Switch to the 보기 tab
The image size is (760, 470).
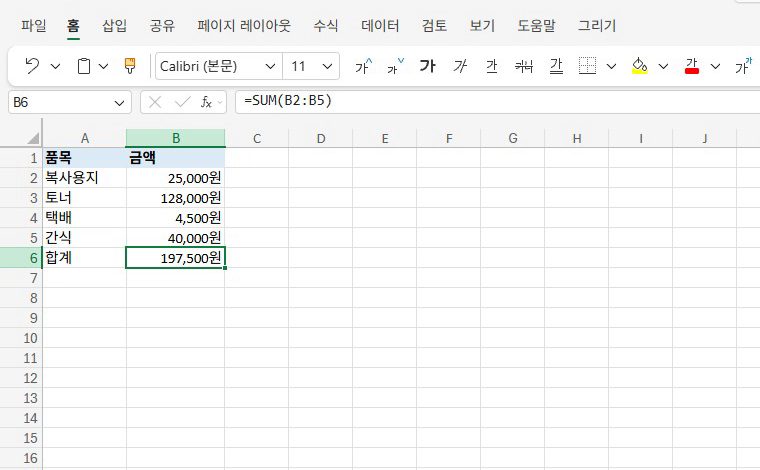[x=482, y=26]
